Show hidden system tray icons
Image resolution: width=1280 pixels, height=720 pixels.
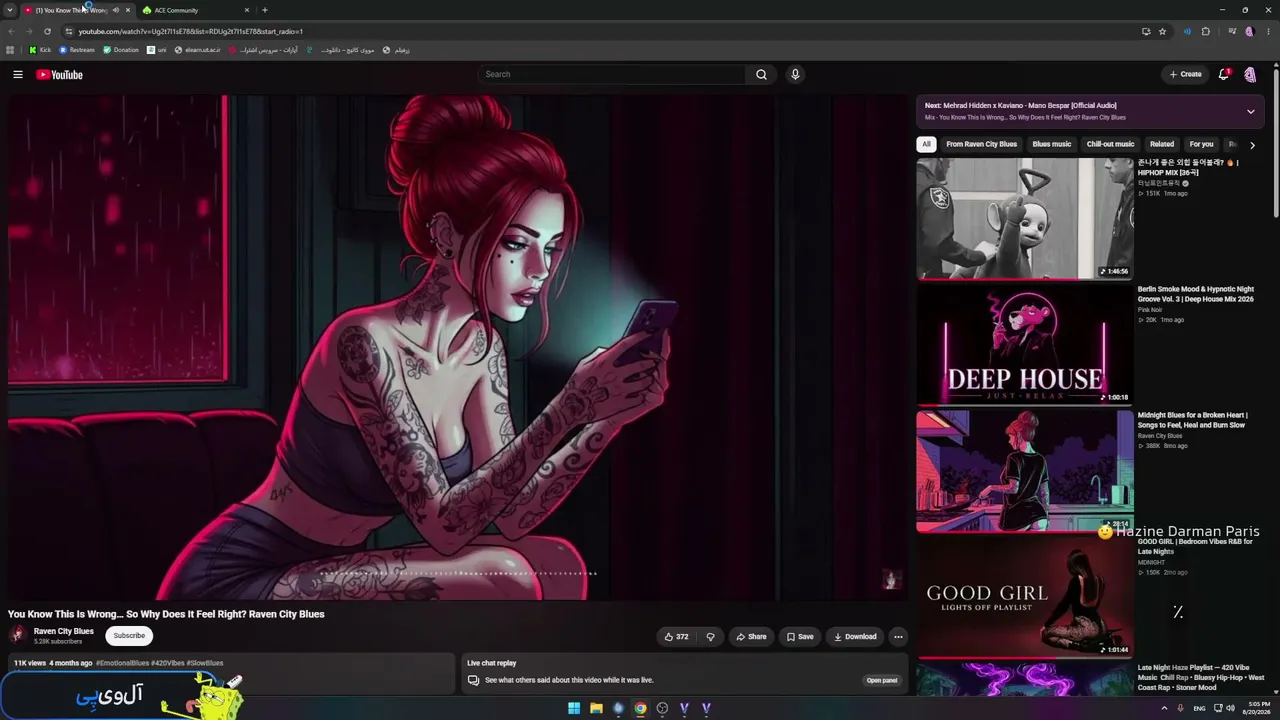(x=1164, y=708)
